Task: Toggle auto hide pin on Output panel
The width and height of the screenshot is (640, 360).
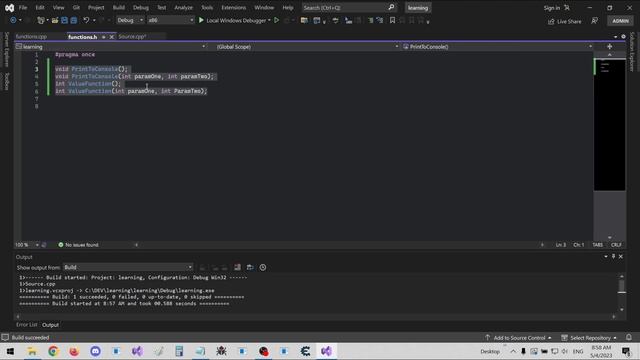Action: pos(613,256)
